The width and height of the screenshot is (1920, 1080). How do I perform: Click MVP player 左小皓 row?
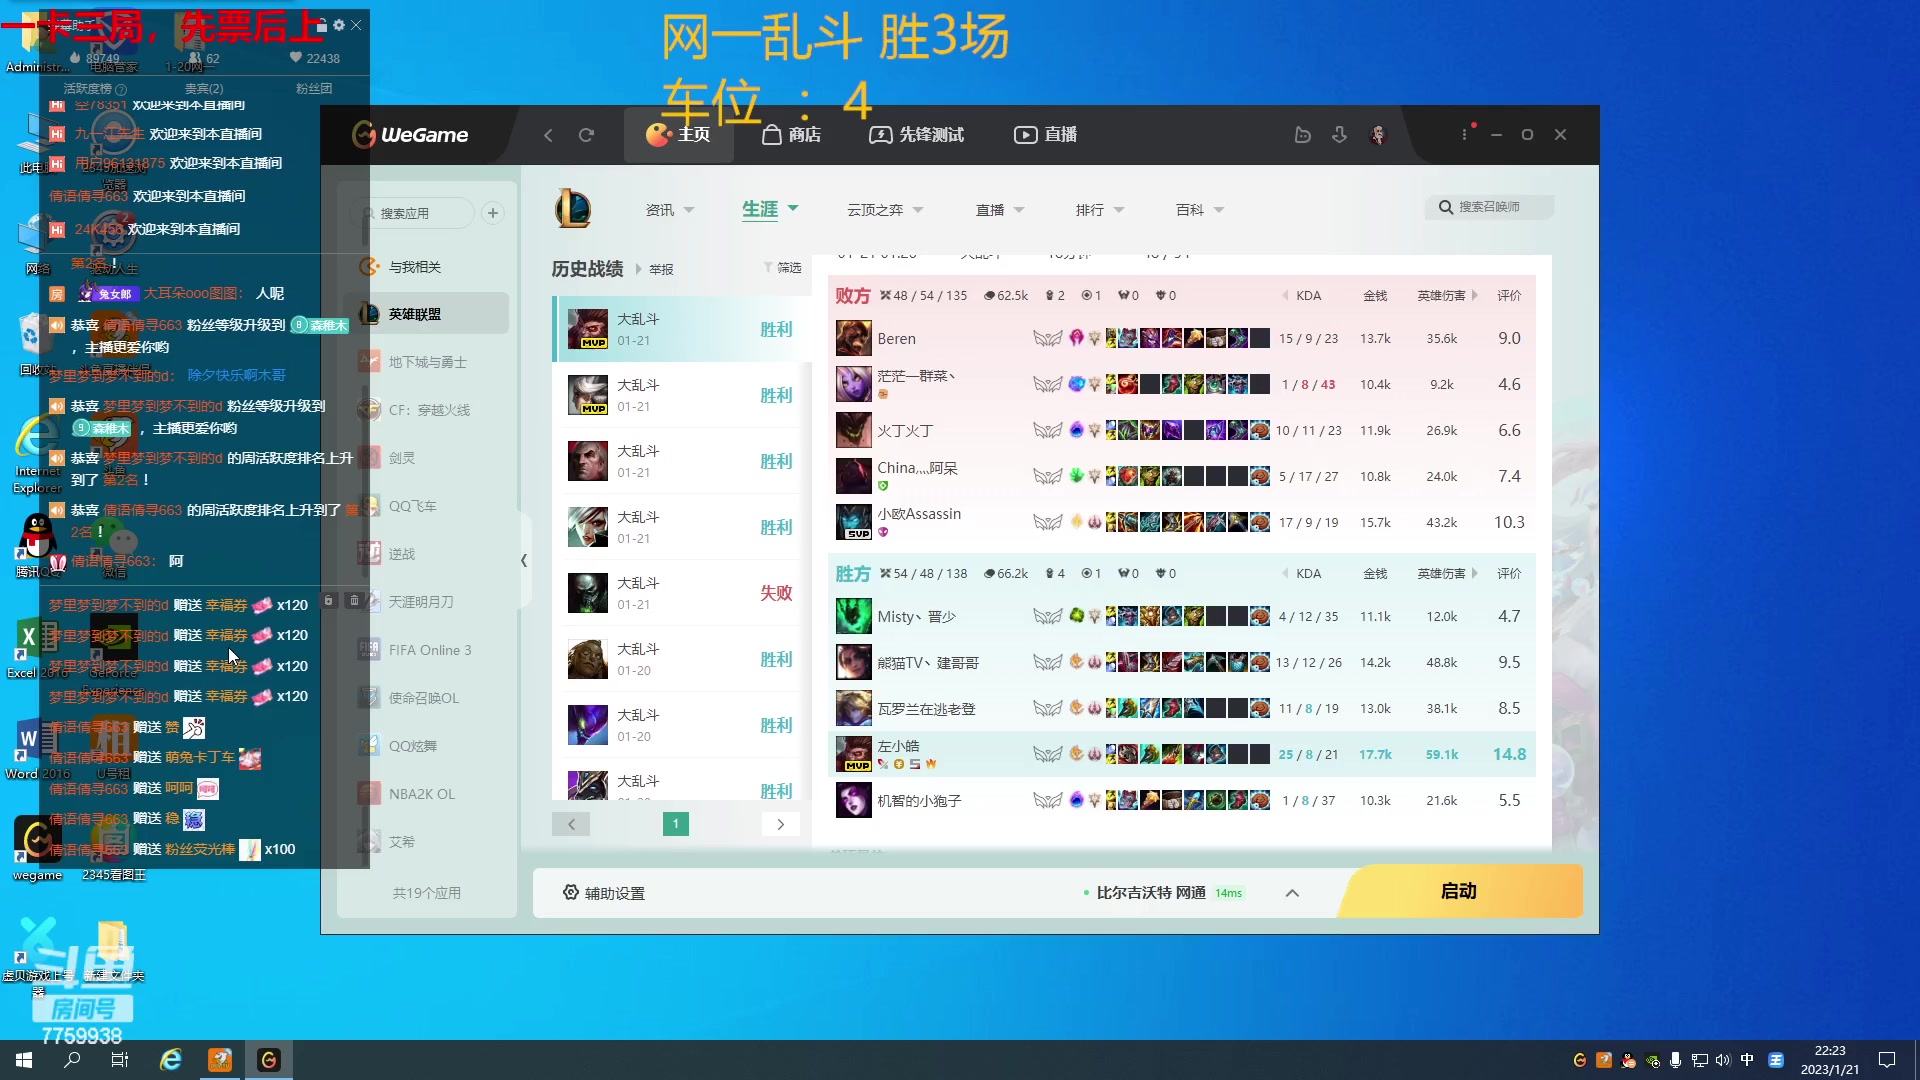[1181, 754]
